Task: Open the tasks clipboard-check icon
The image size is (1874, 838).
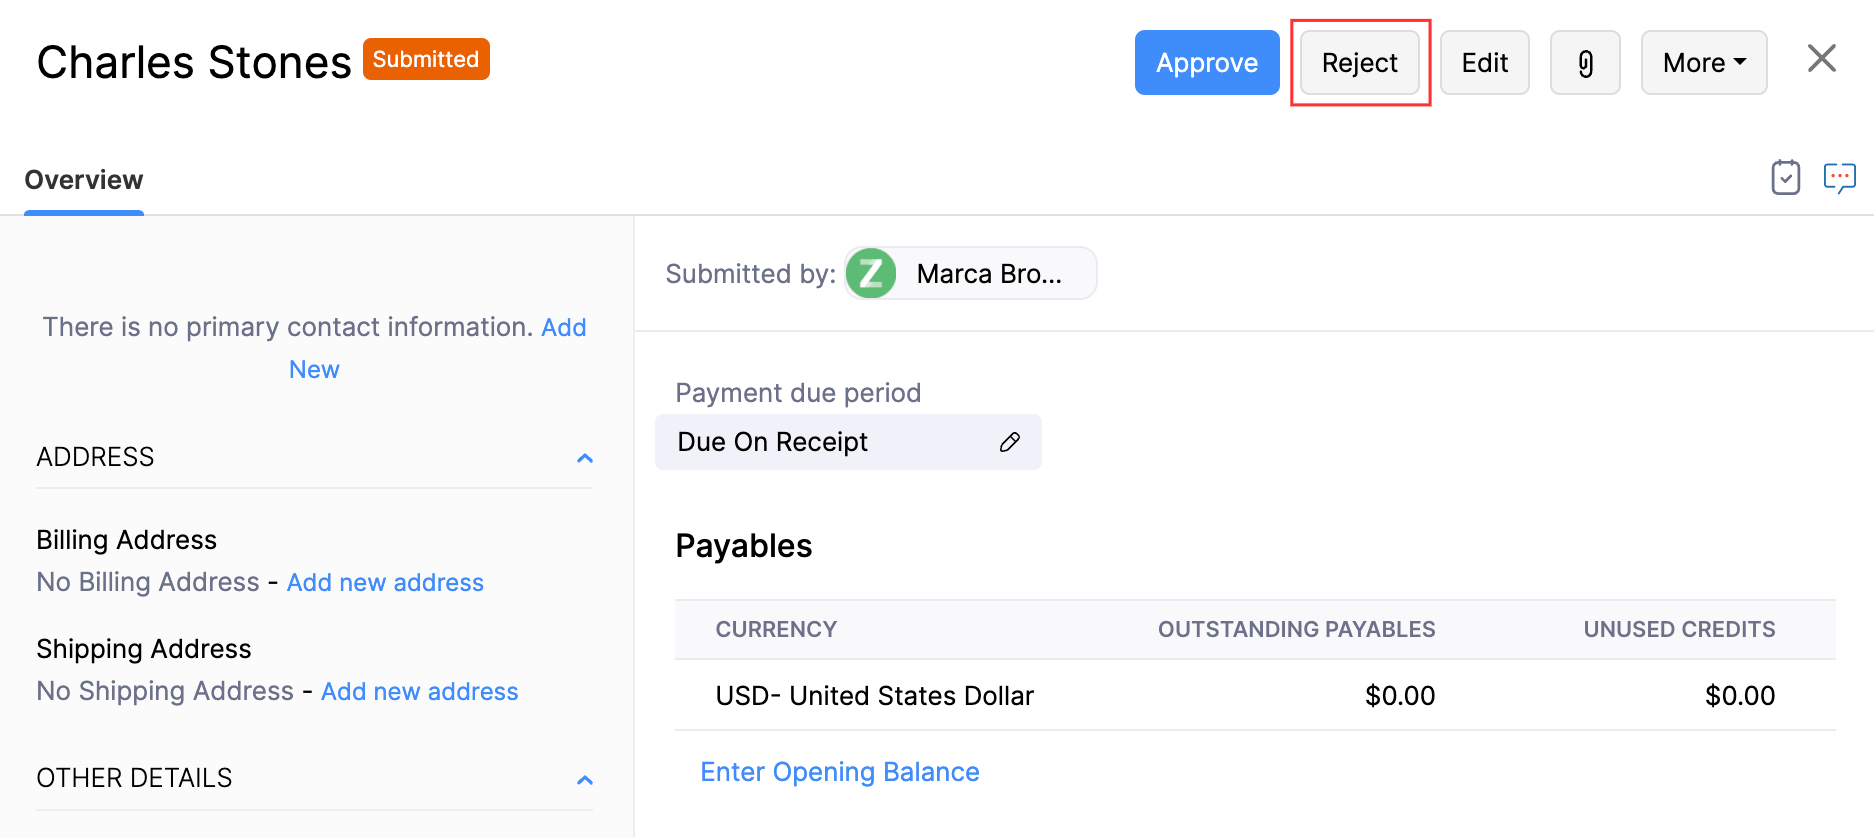Action: point(1785,178)
